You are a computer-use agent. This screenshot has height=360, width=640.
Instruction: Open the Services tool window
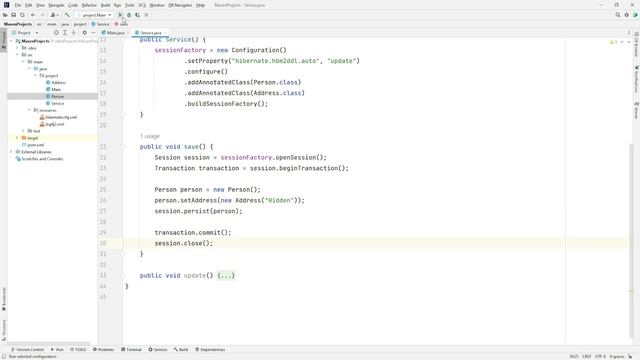pos(158,350)
